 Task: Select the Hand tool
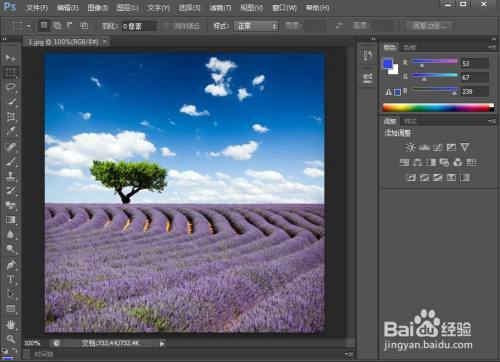tap(10, 324)
